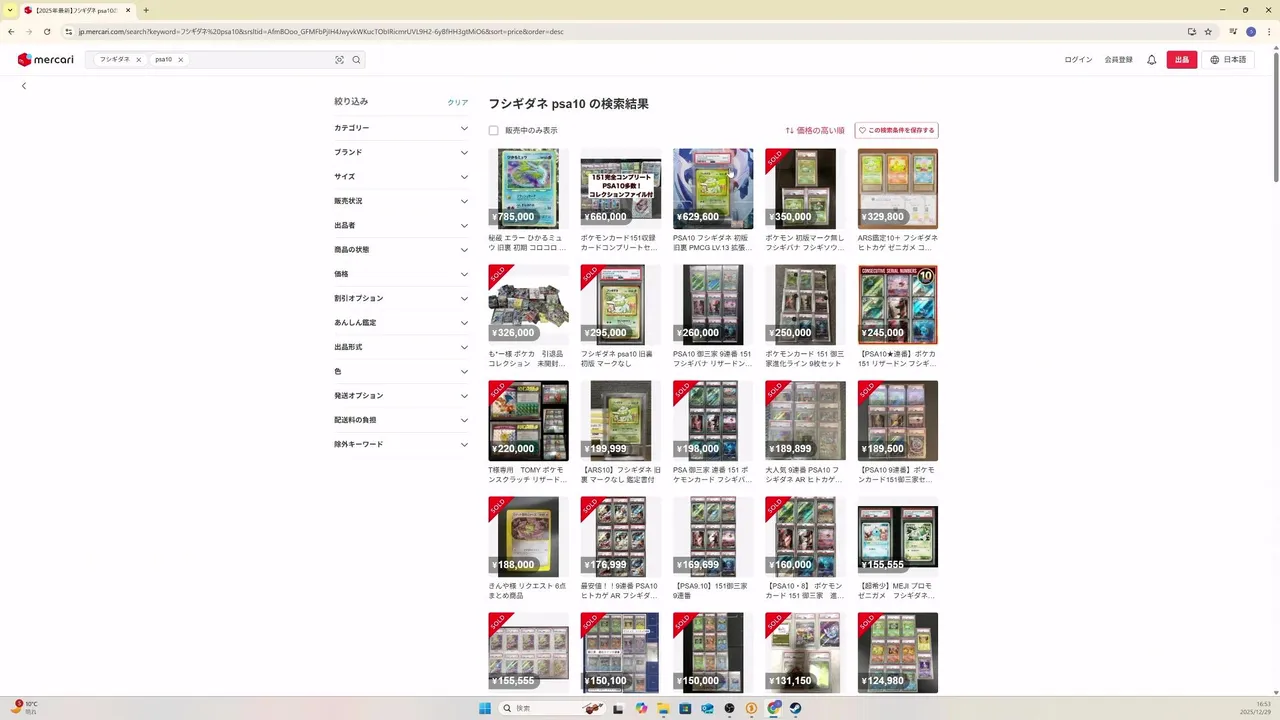Click the image search camera icon
Image resolution: width=1280 pixels, height=720 pixels.
tap(339, 60)
